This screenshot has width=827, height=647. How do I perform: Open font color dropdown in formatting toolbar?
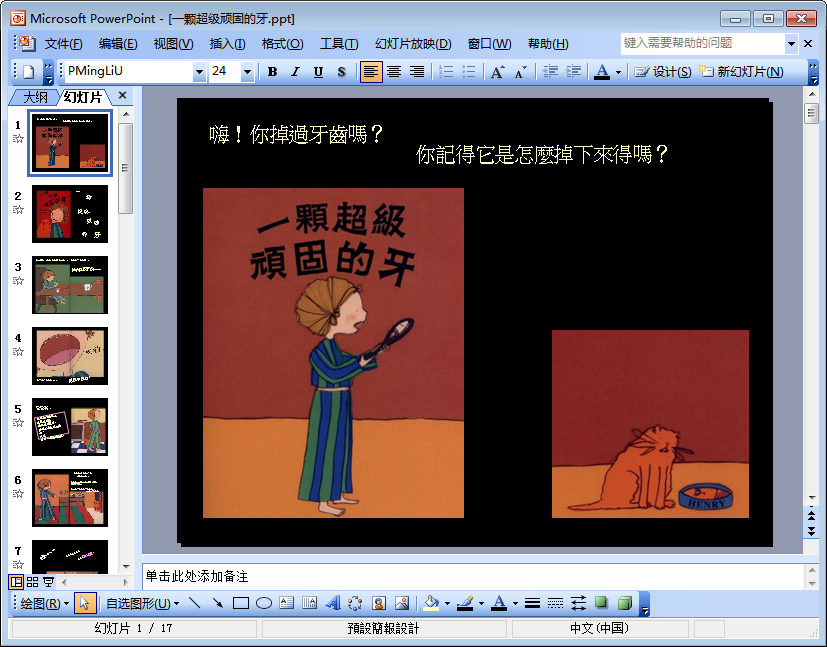[x=618, y=72]
